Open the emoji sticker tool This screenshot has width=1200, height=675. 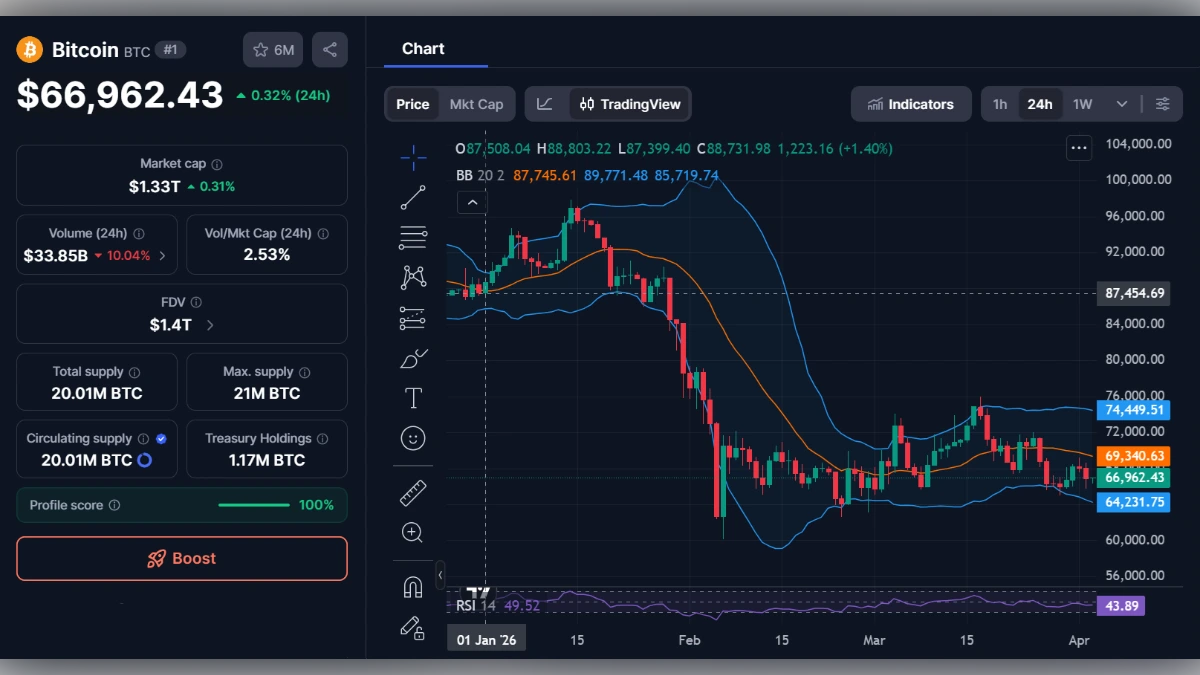point(413,437)
